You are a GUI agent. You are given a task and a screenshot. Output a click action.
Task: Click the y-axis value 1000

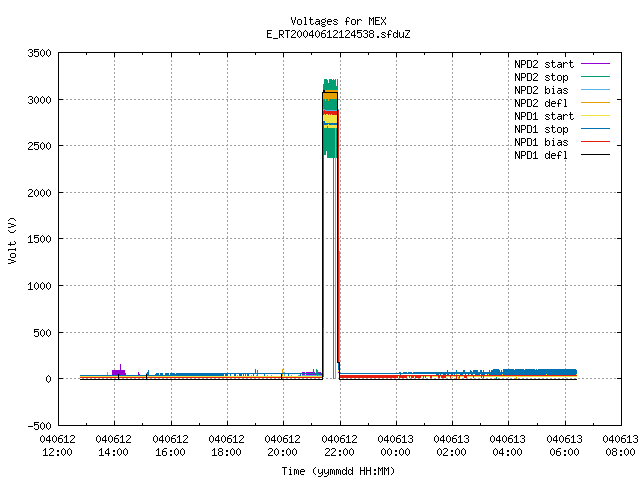pyautogui.click(x=40, y=286)
